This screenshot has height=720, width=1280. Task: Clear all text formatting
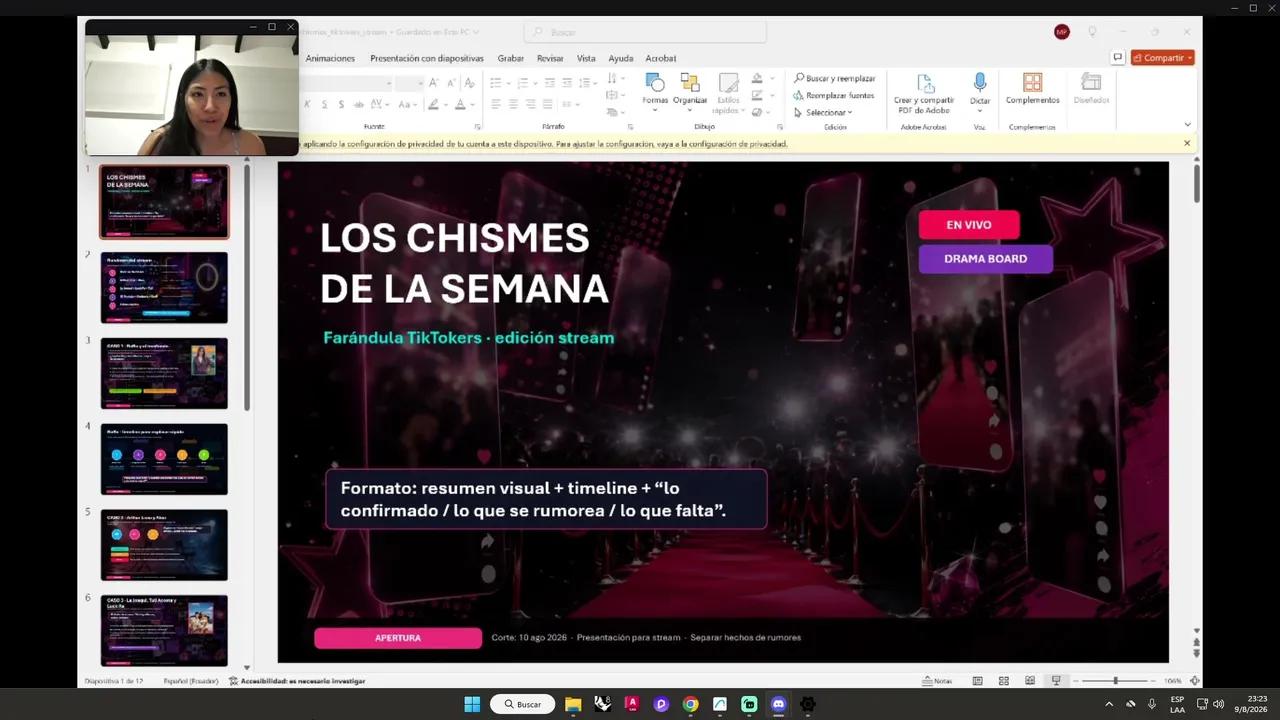point(470,83)
